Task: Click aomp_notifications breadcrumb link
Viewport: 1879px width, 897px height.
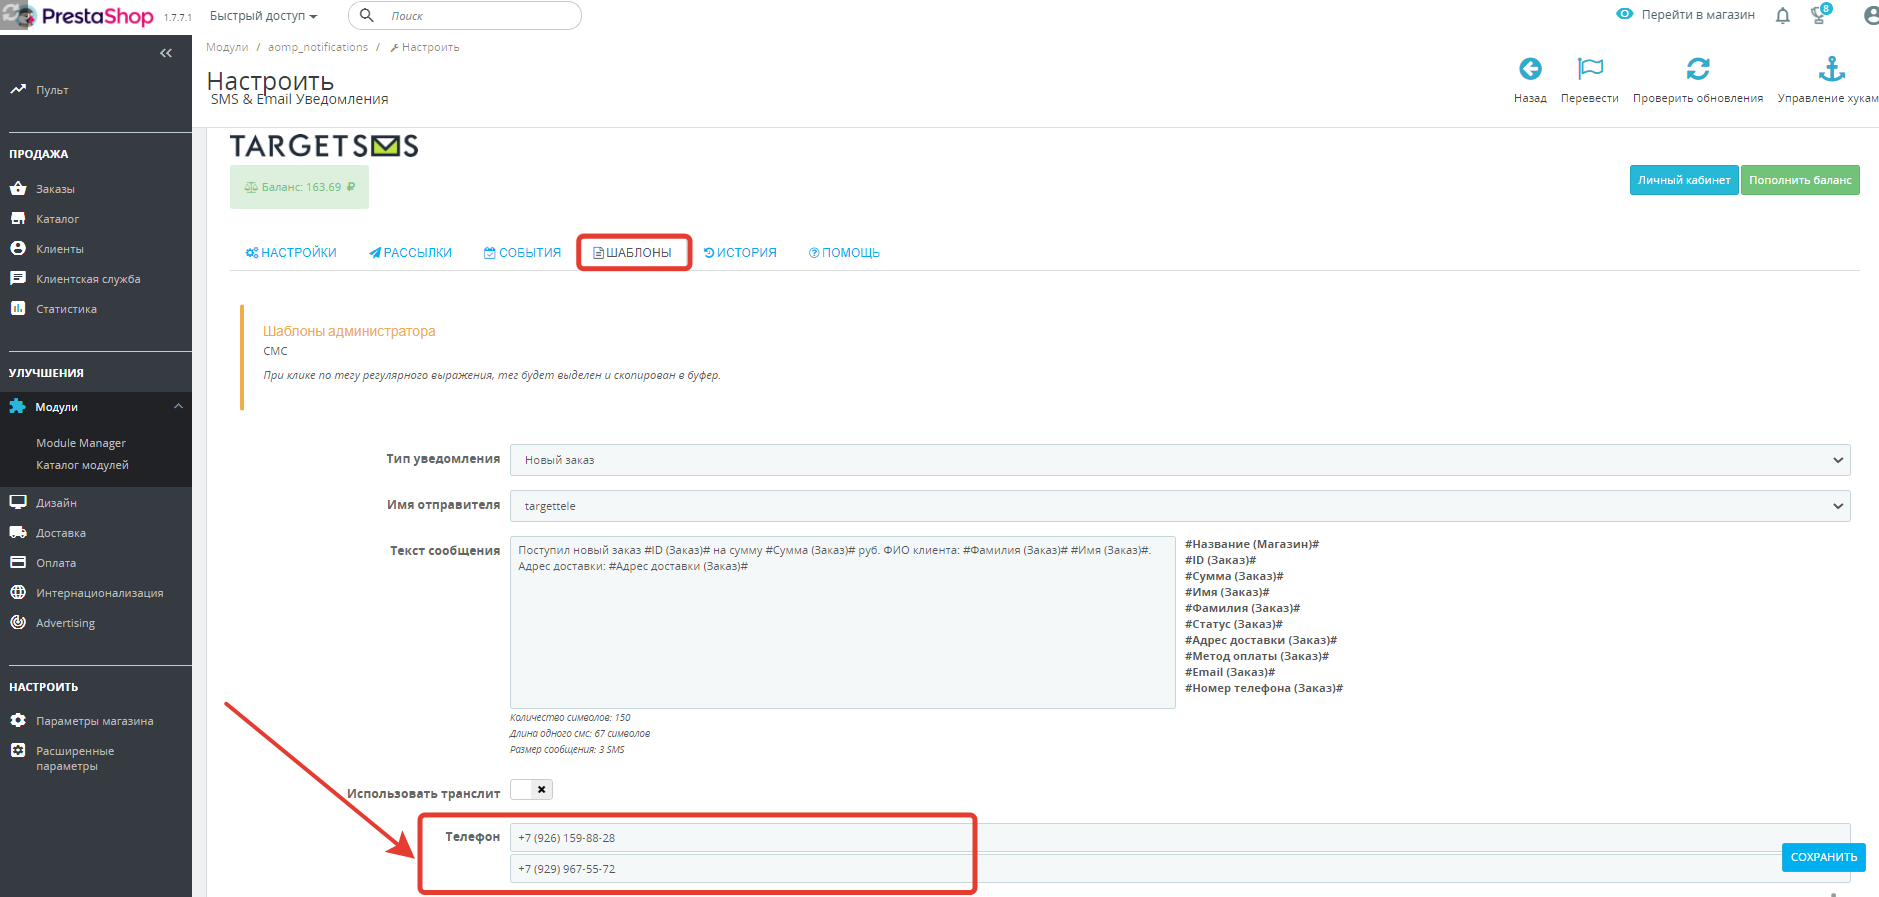Action: (x=318, y=47)
